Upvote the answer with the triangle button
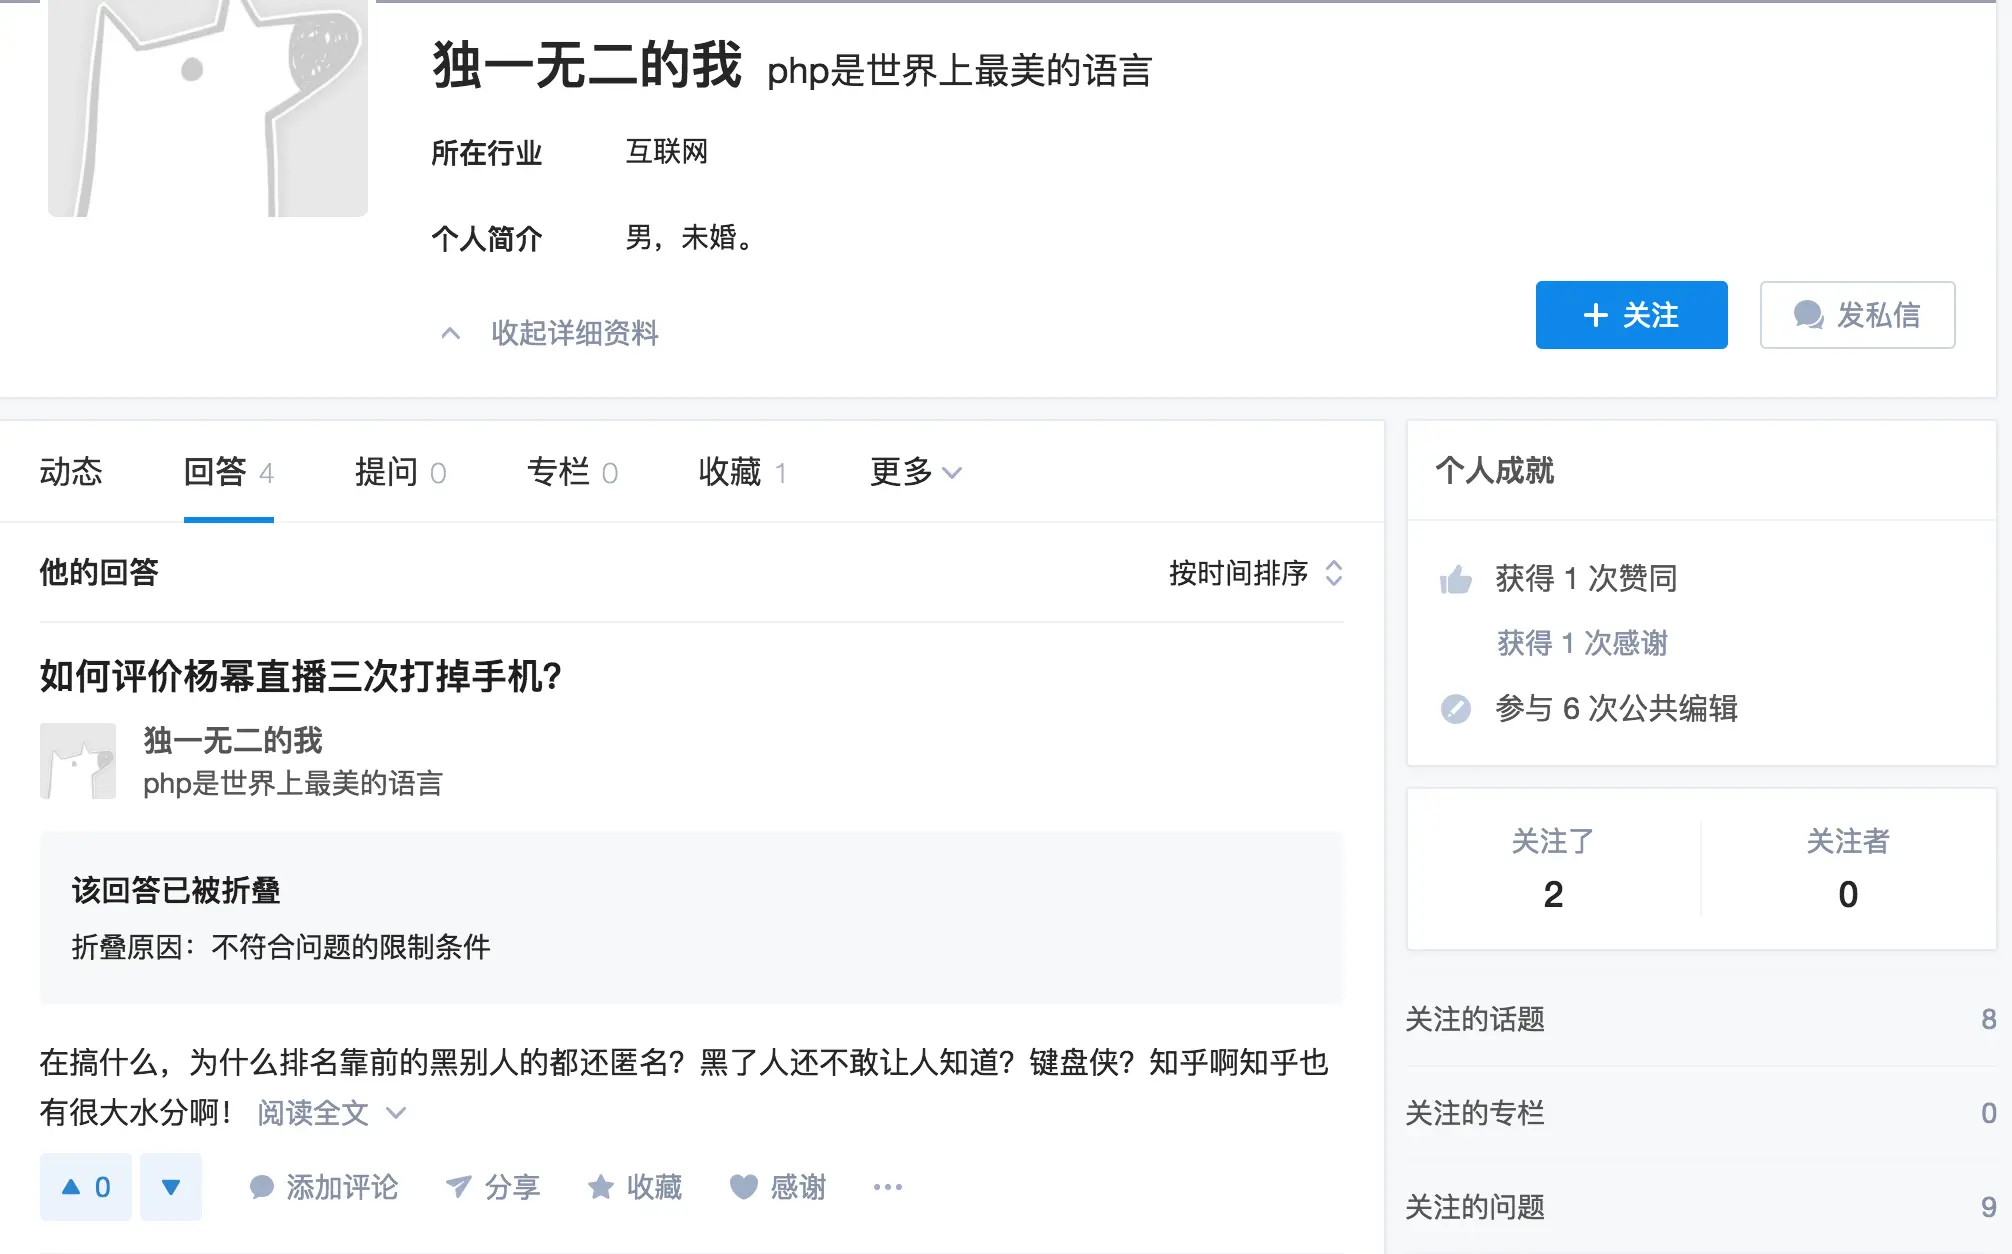2012x1254 pixels. pos(86,1187)
